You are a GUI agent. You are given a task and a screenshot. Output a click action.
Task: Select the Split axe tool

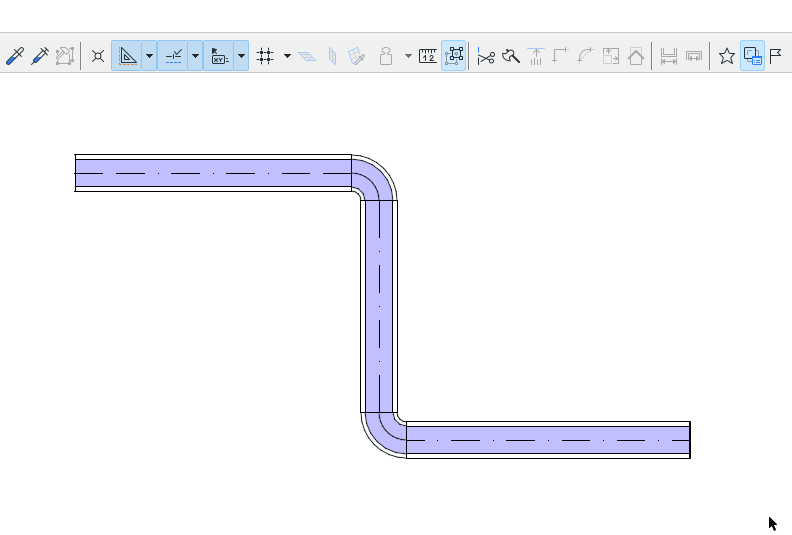pos(511,56)
